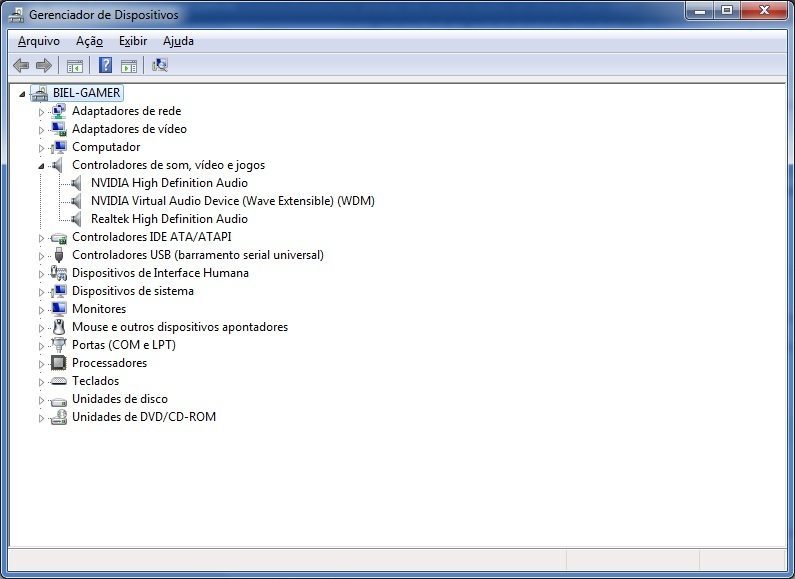Open the Ação menu

[x=89, y=41]
